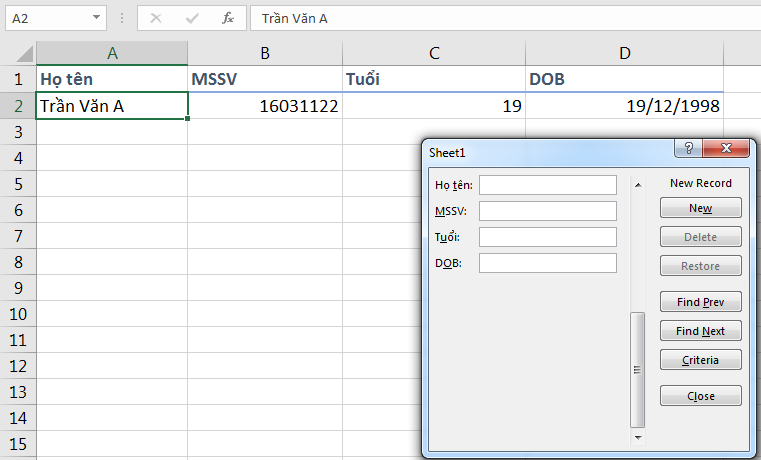Click the MSSV input field
The height and width of the screenshot is (460, 761).
pos(548,211)
